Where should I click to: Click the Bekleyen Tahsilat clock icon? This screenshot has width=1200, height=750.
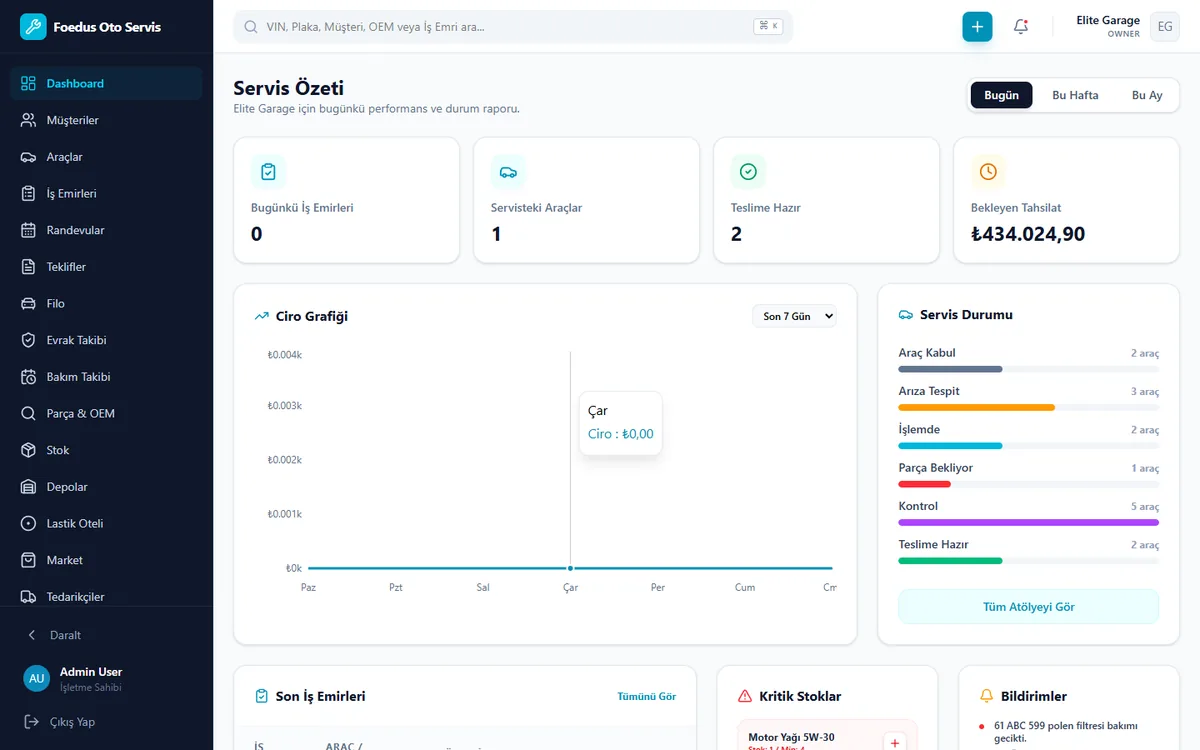coord(988,172)
